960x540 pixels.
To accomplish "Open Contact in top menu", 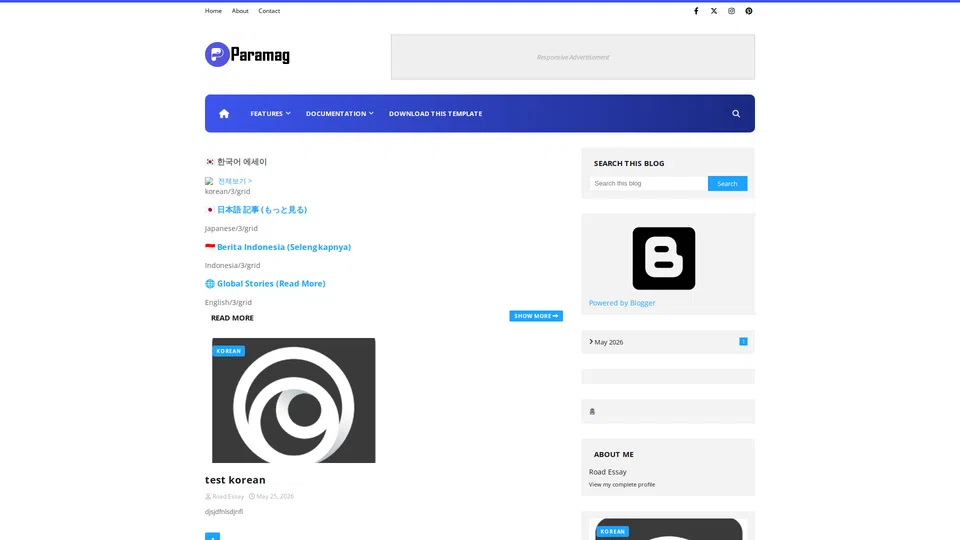I will click(269, 11).
